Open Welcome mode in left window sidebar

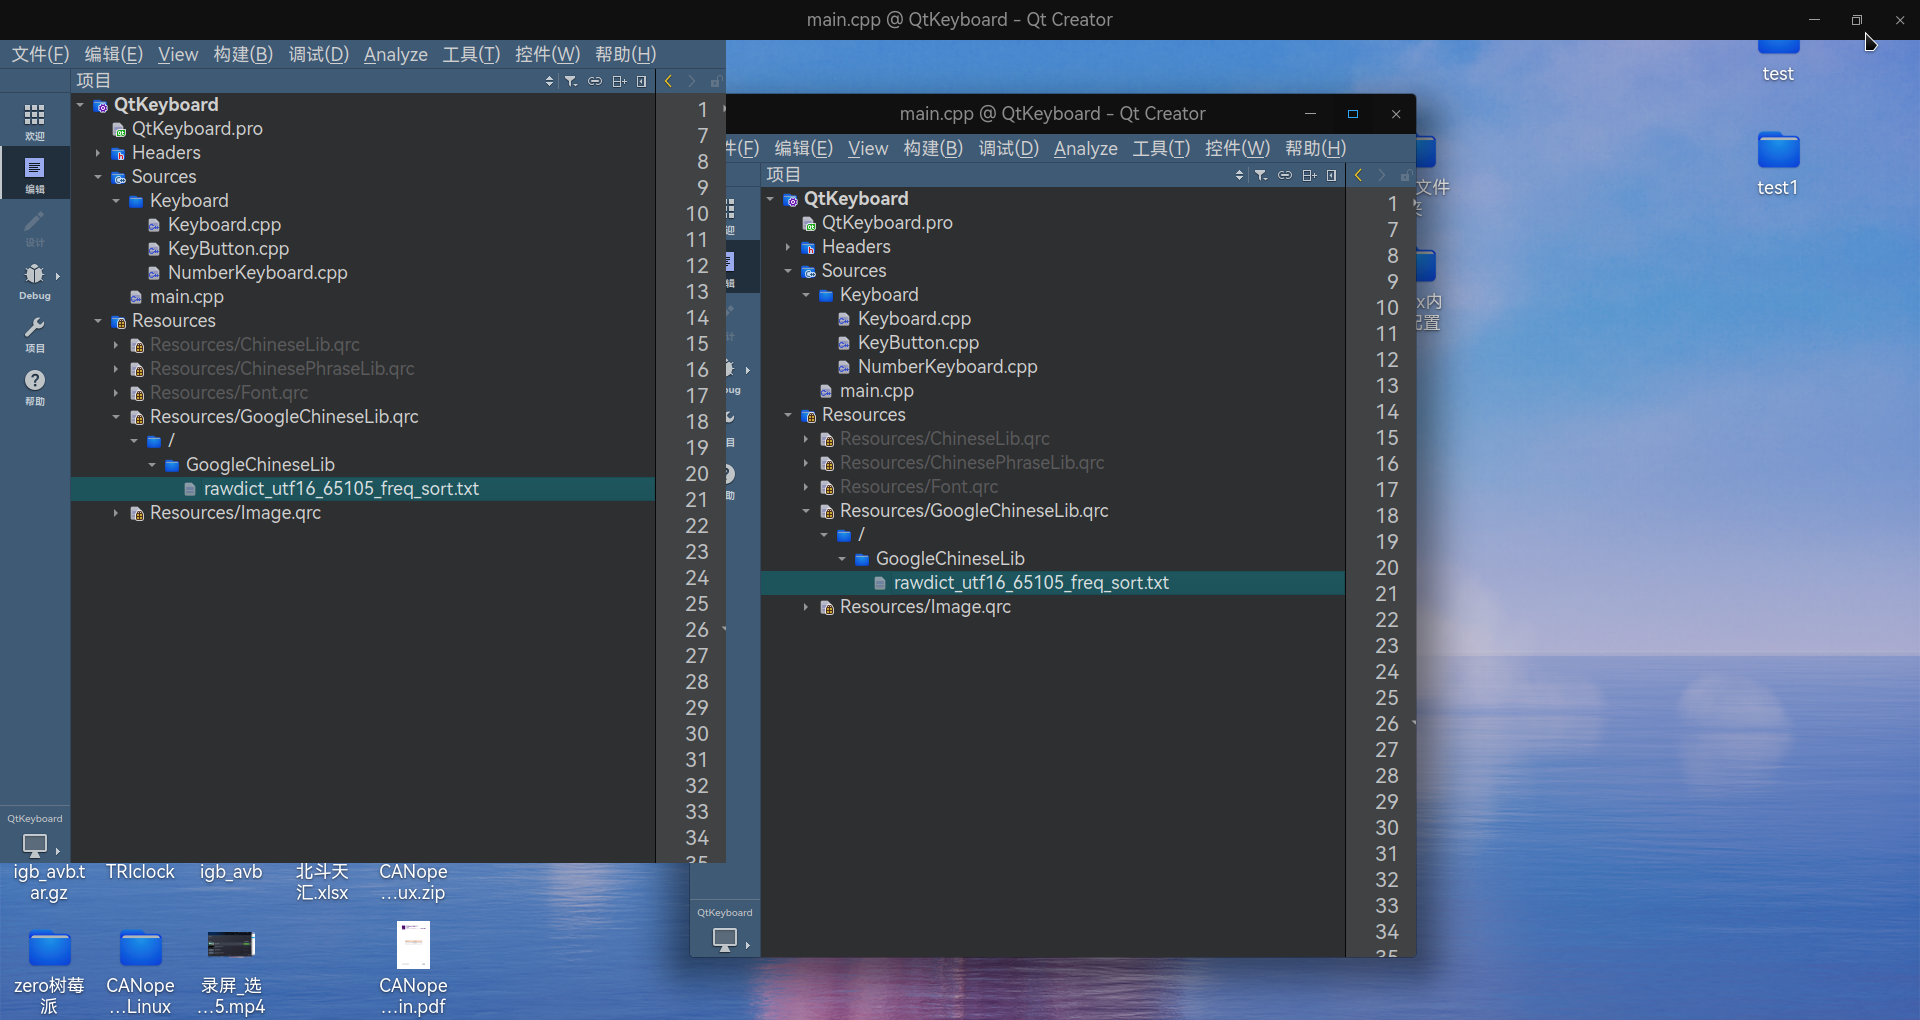(34, 121)
